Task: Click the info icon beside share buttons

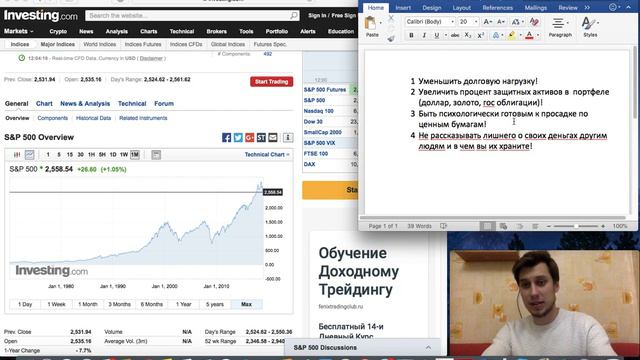Action: [x=288, y=138]
